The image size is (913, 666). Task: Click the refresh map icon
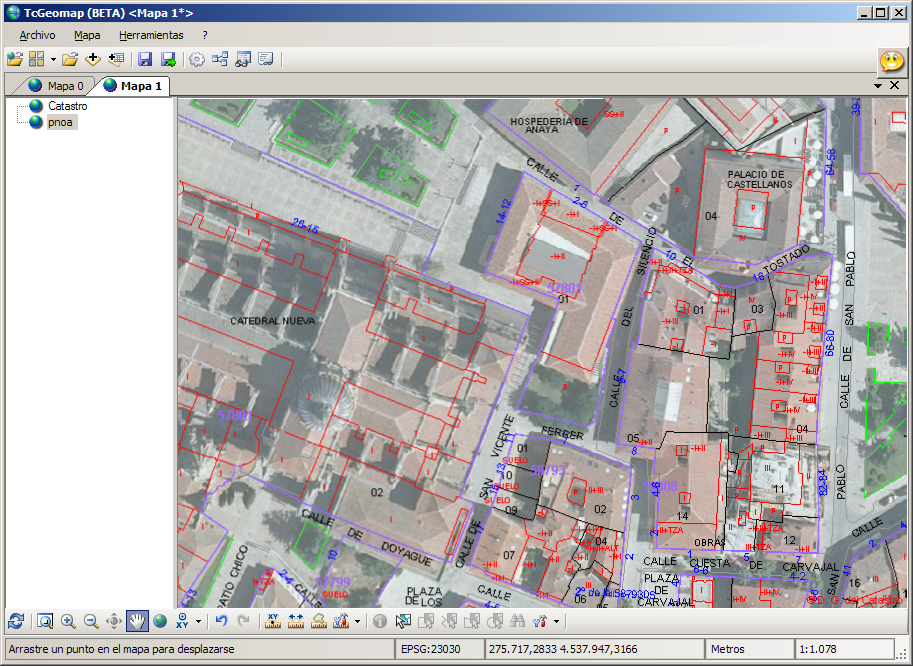(x=15, y=621)
